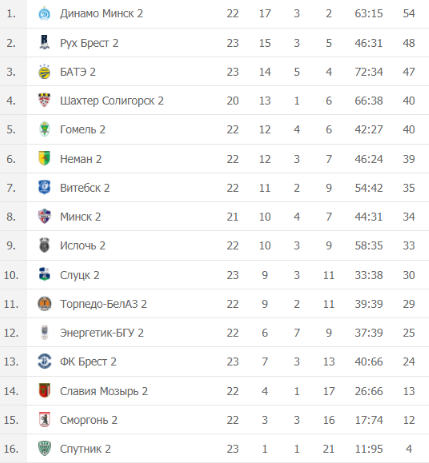This screenshot has height=463, width=429.
Task: Click the Витебск 2 blue crest
Action: pyautogui.click(x=44, y=187)
